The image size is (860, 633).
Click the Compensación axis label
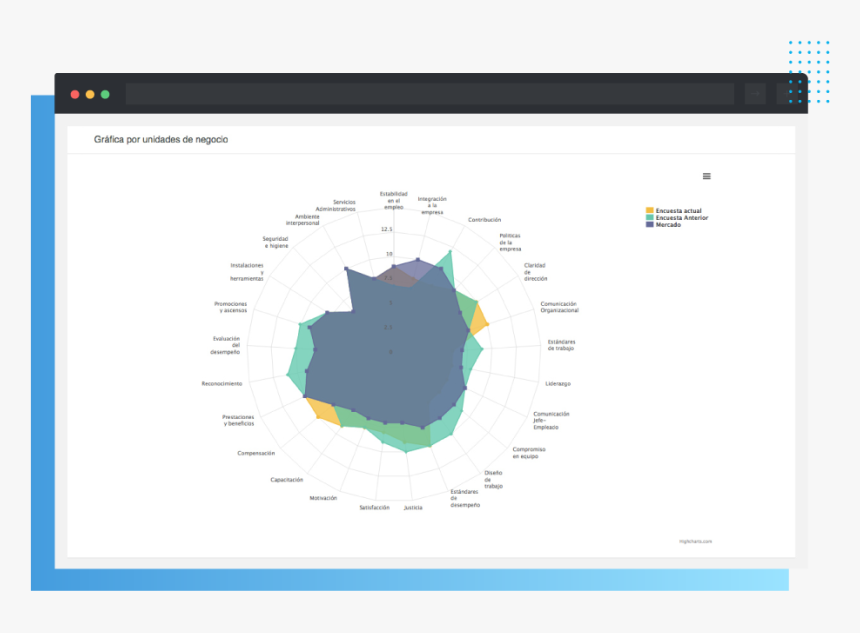point(256,454)
